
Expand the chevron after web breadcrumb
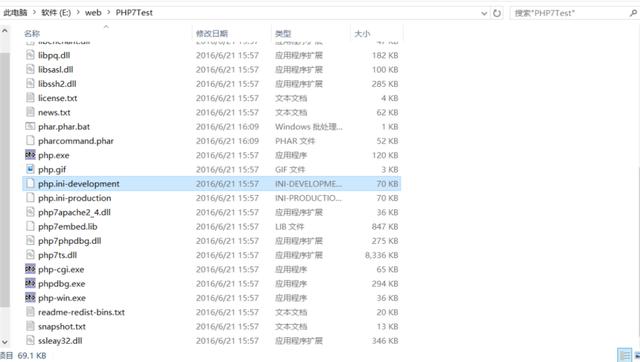pos(109,12)
